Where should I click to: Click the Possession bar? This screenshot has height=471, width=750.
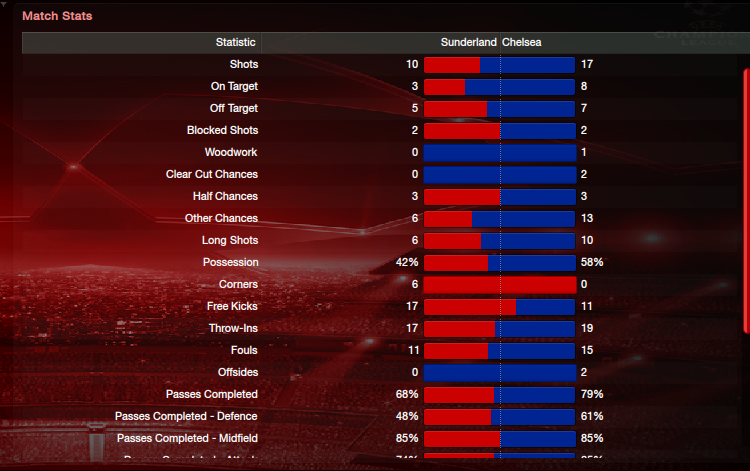pos(500,263)
